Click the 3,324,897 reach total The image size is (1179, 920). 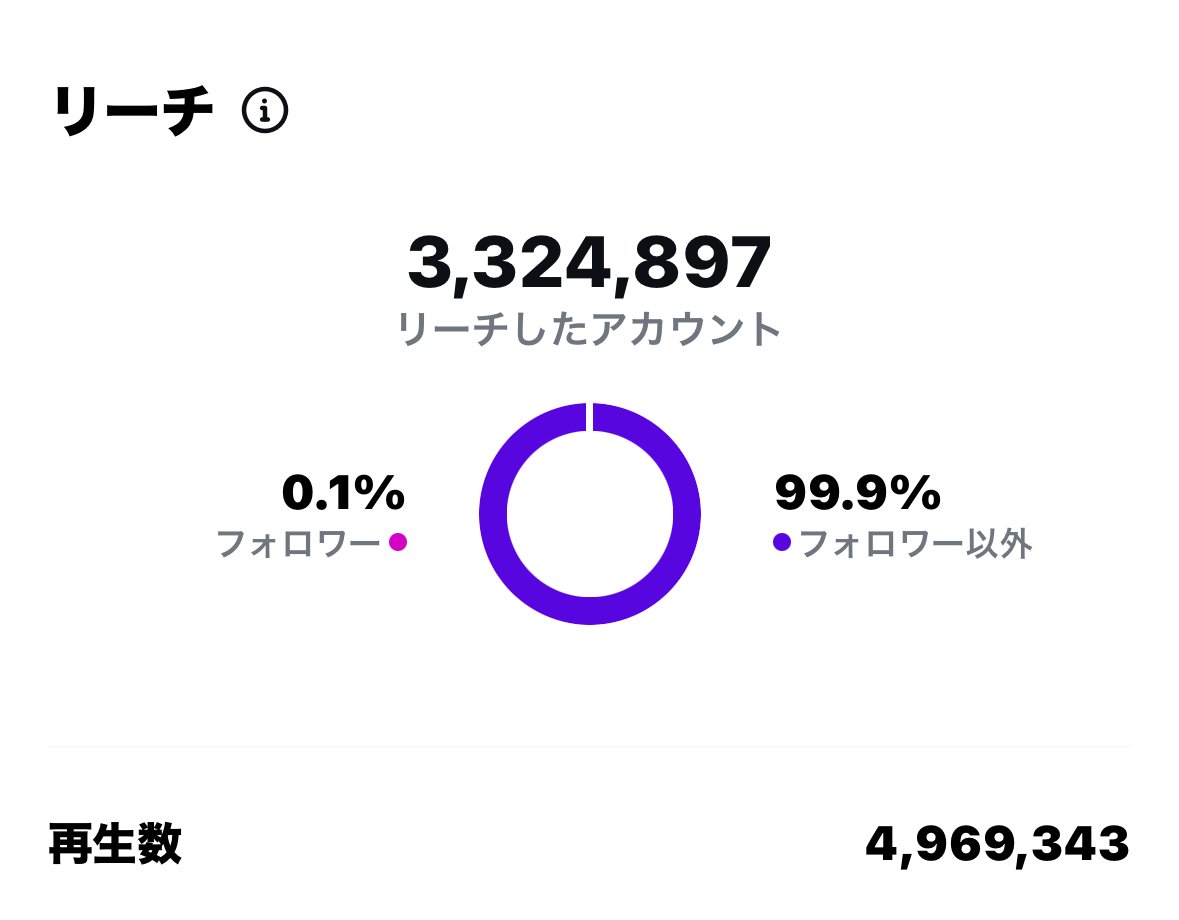(x=590, y=262)
